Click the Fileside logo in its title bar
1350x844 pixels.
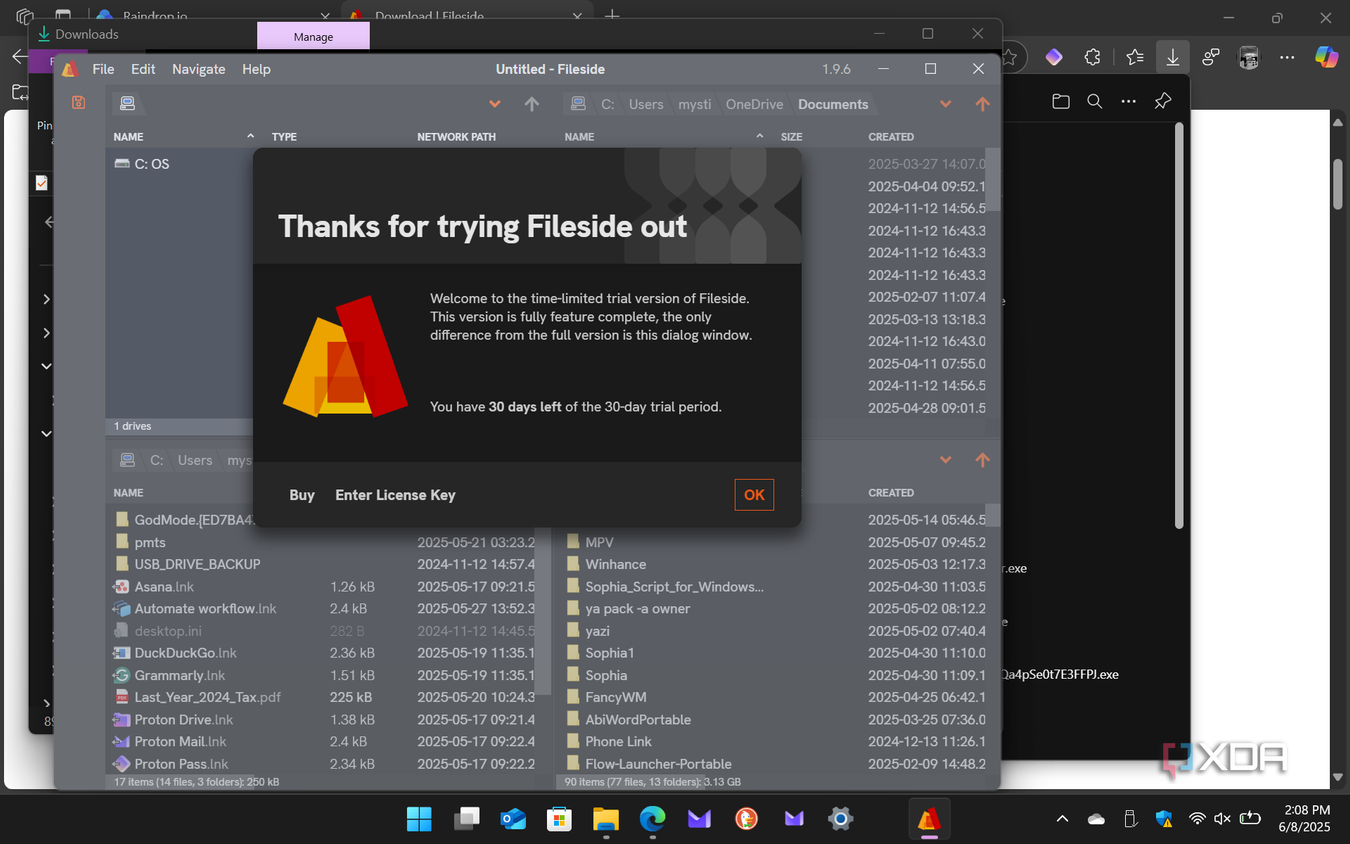[x=70, y=69]
